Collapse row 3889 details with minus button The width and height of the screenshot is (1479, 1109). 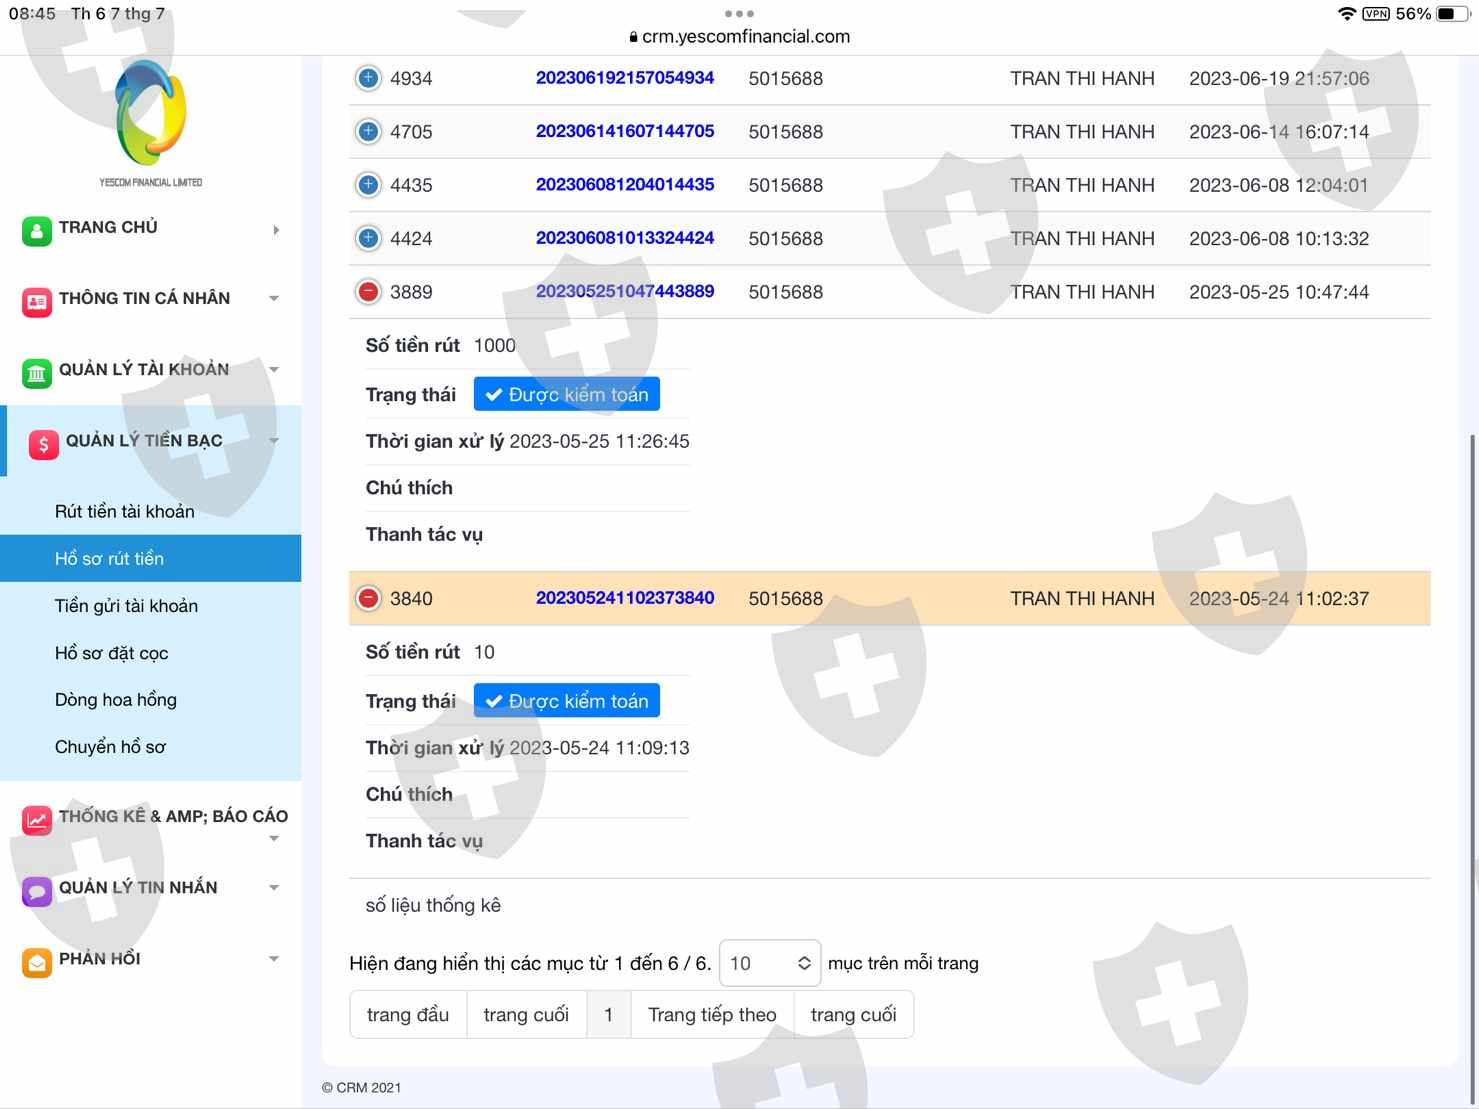click(x=368, y=292)
